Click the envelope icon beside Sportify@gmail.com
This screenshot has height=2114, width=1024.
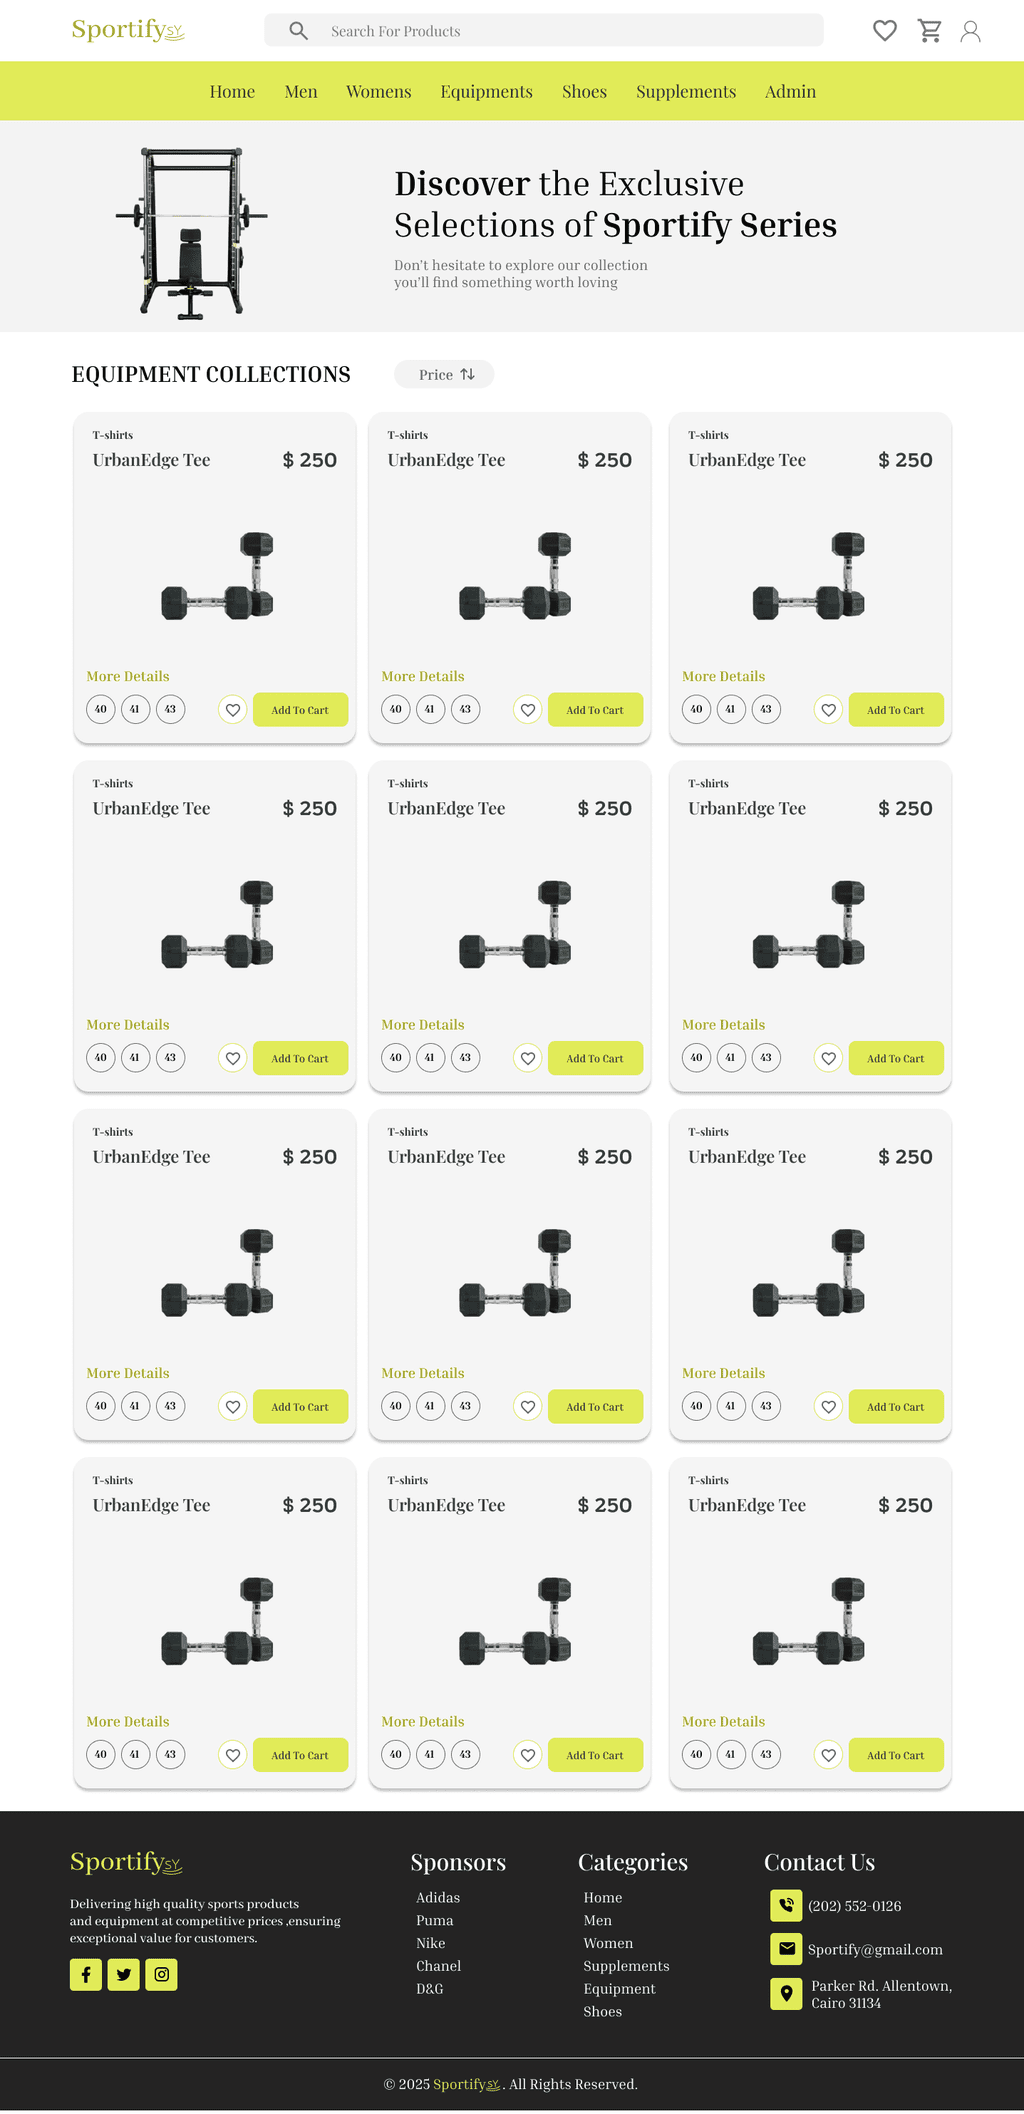tap(786, 1948)
